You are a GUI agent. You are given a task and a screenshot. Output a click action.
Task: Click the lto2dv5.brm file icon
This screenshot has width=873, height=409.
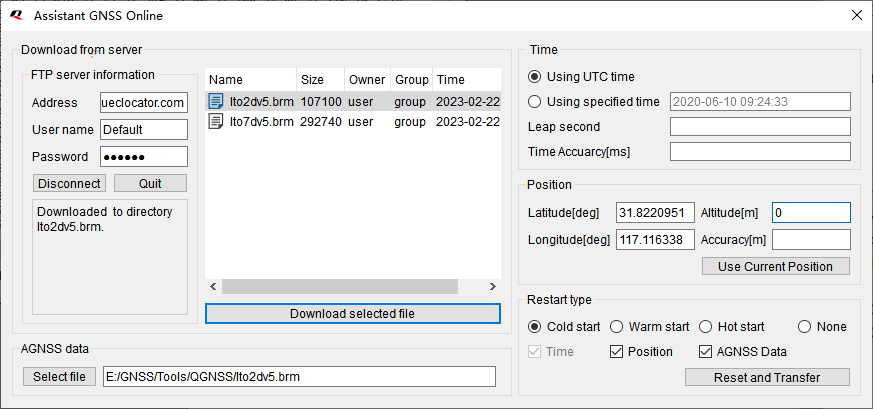pos(215,101)
